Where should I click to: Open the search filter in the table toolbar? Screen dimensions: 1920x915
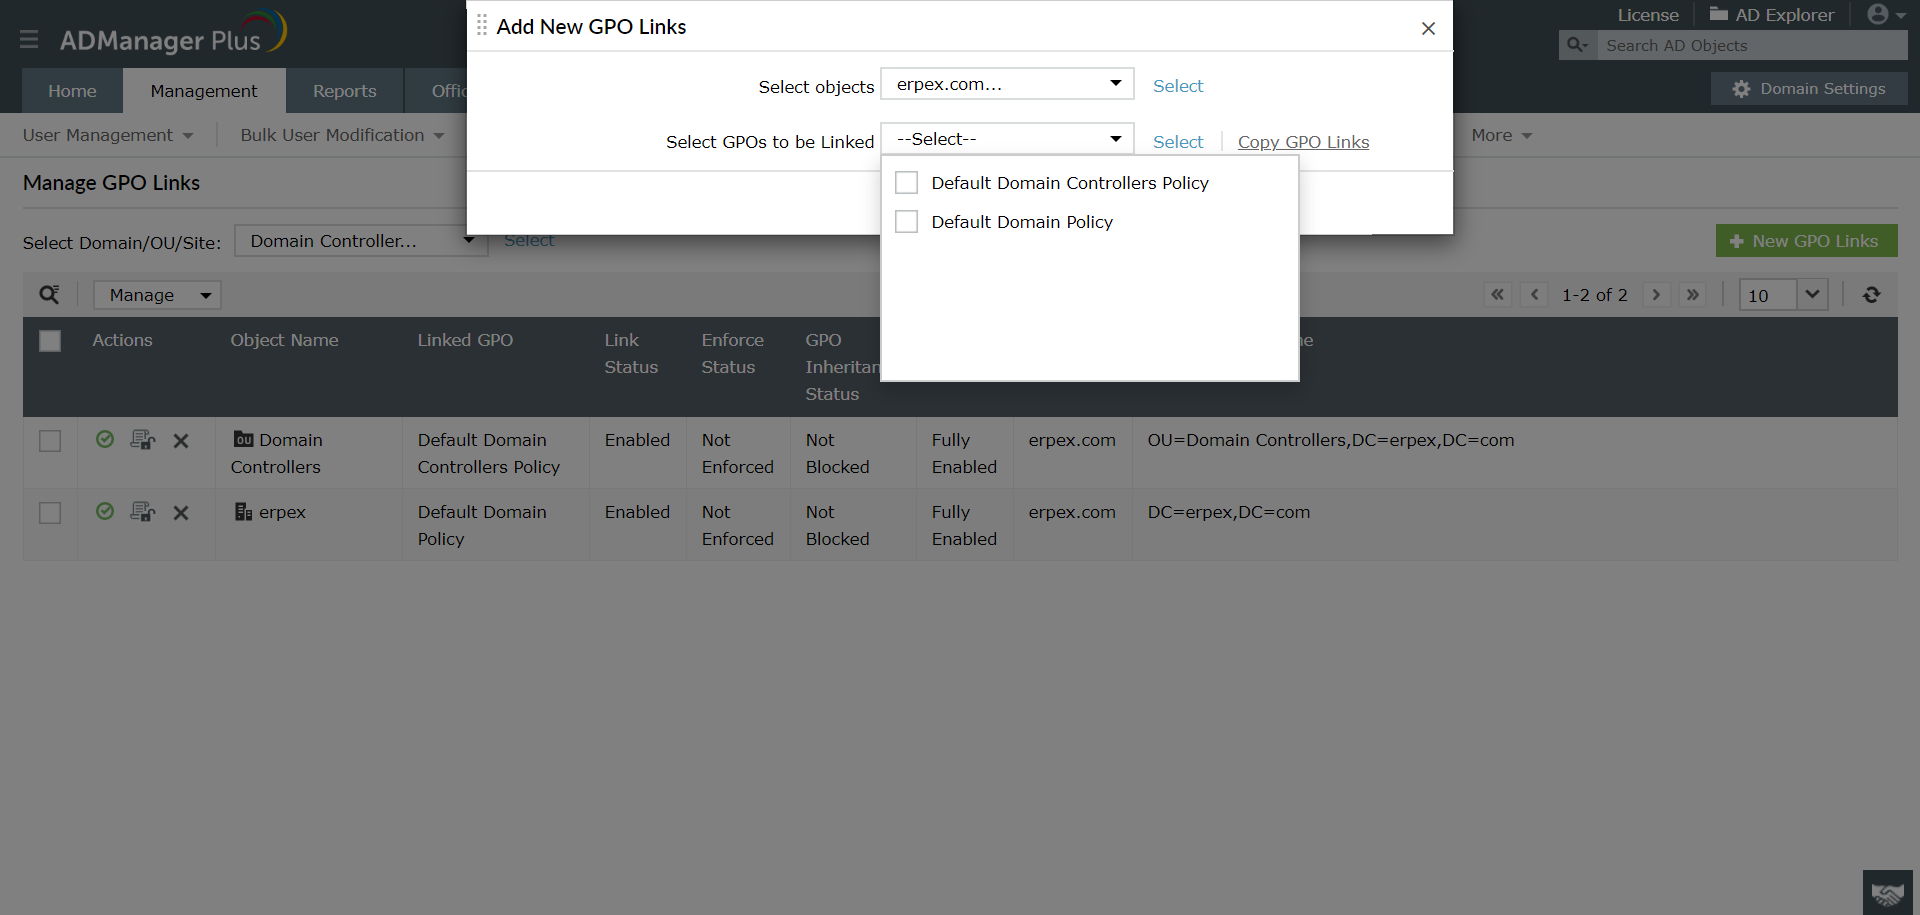49,294
